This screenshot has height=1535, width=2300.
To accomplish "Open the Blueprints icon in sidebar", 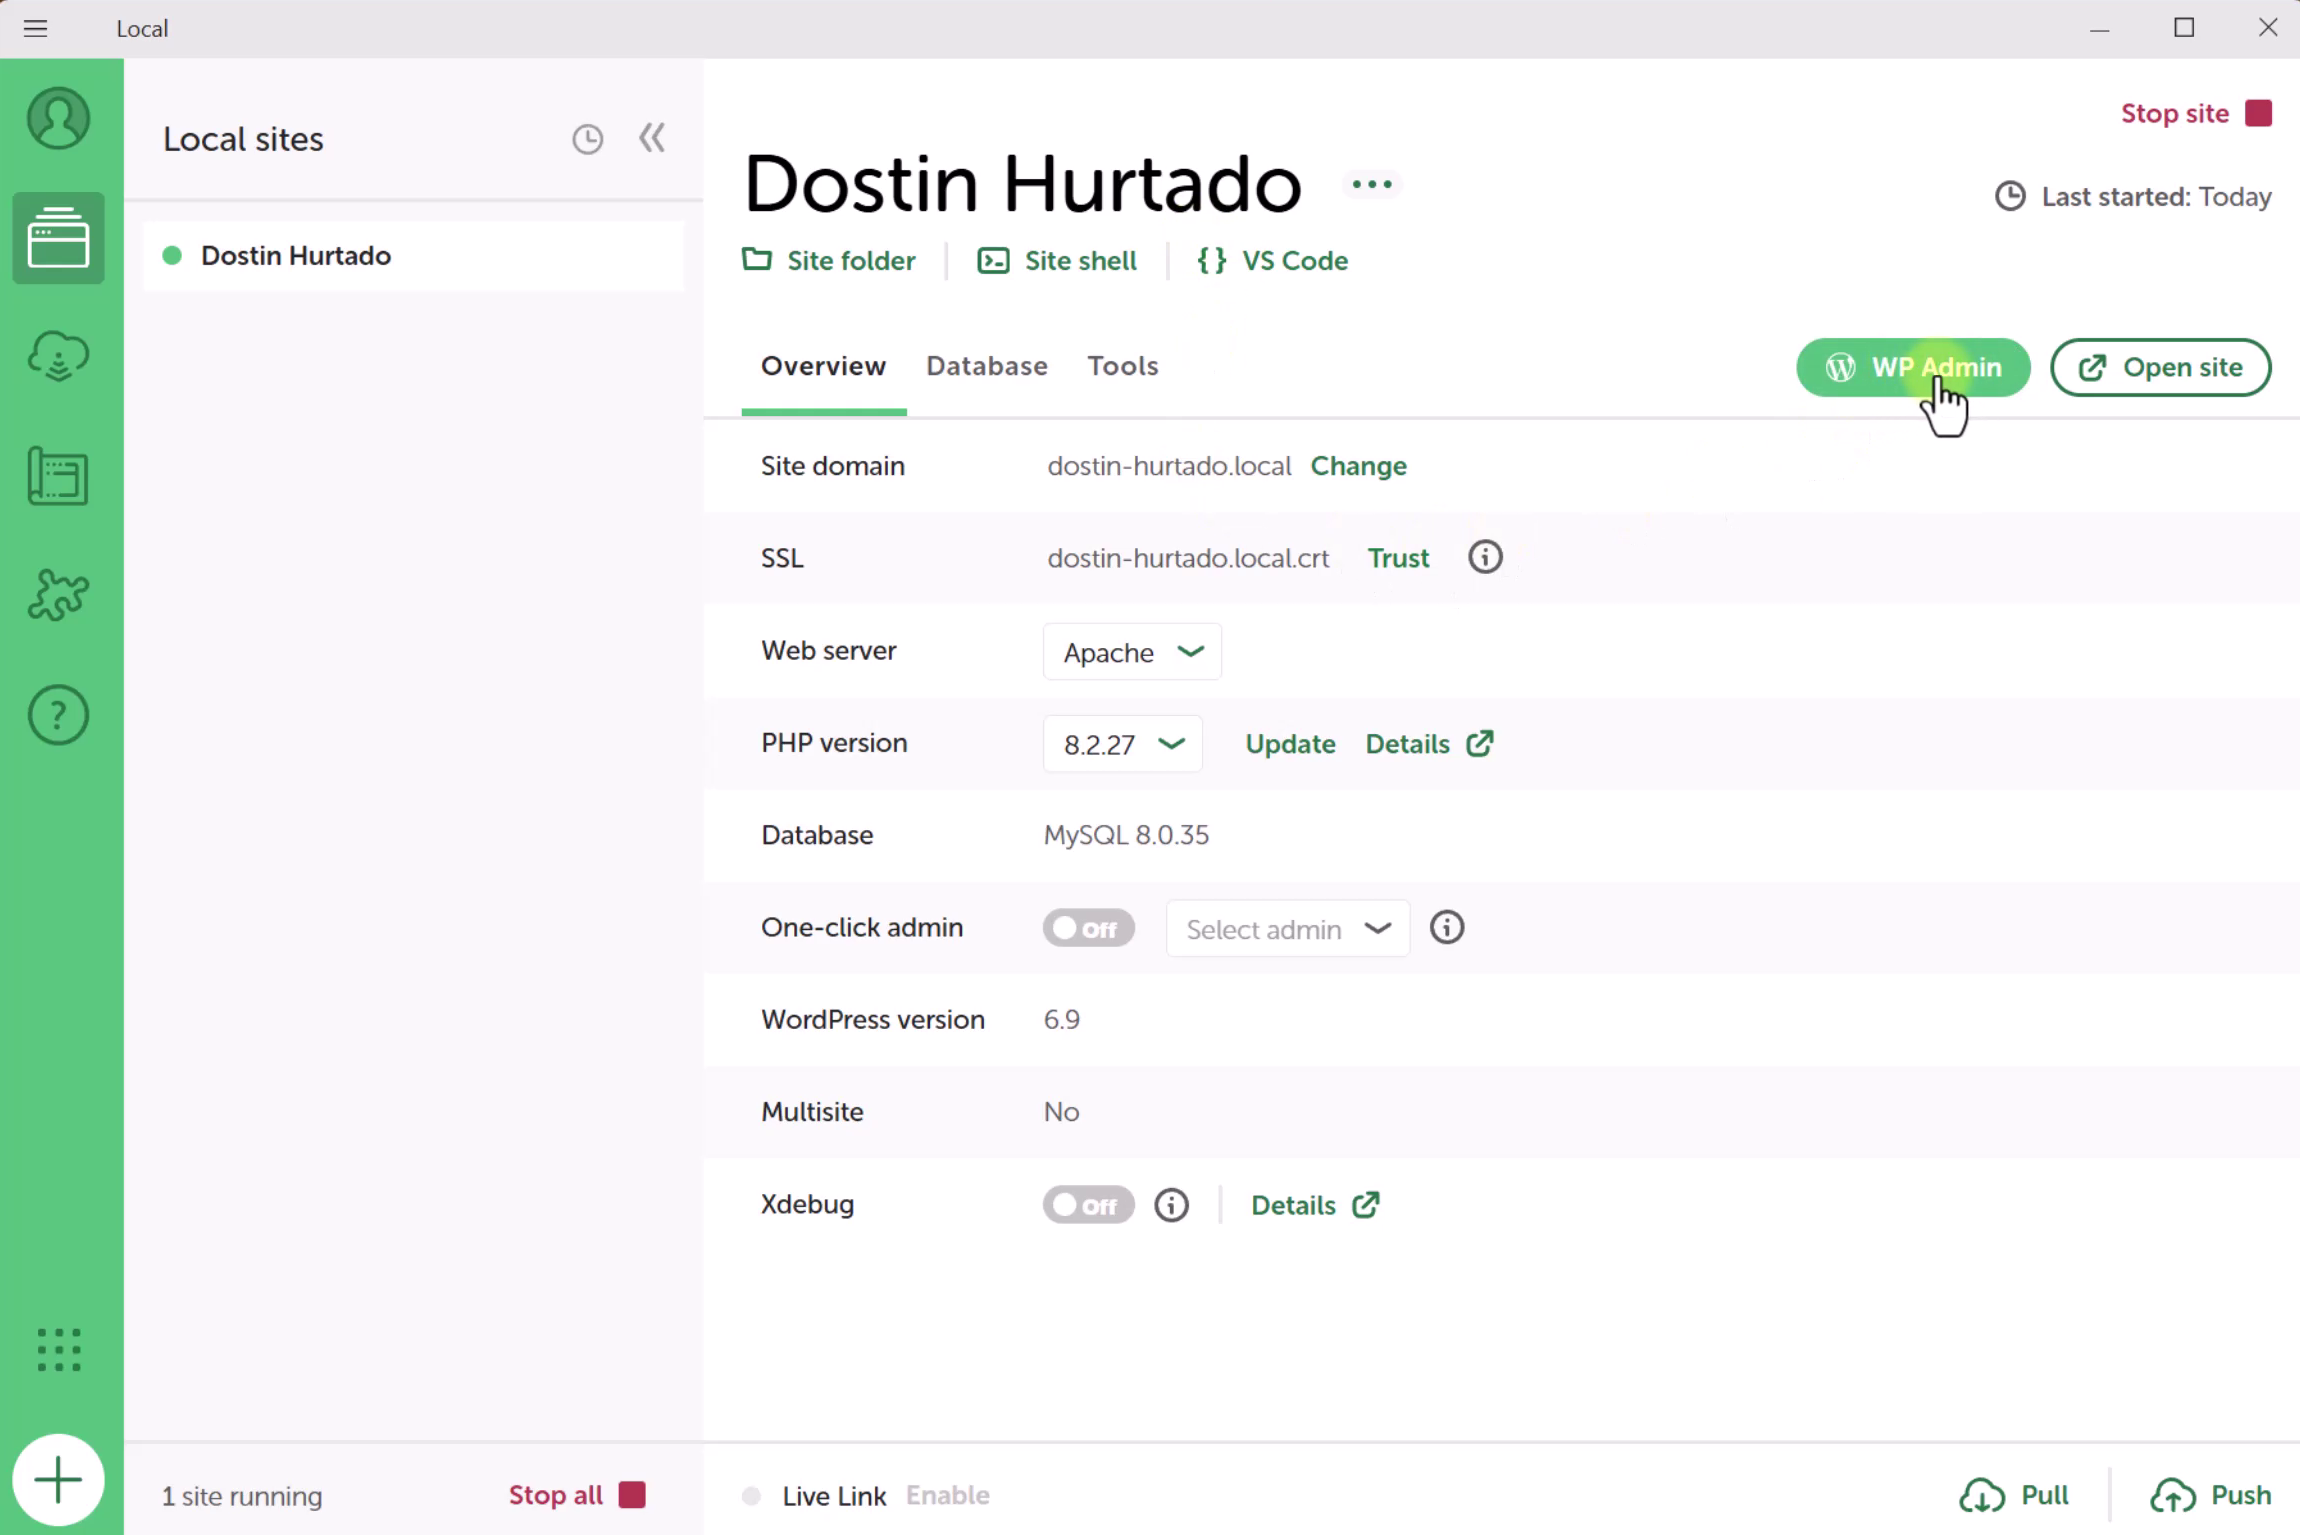I will pos(58,476).
